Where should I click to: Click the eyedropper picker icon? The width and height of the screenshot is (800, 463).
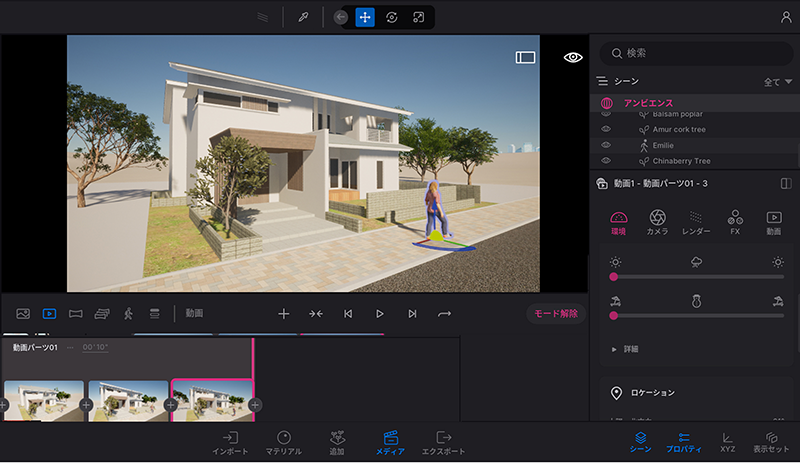[x=303, y=17]
